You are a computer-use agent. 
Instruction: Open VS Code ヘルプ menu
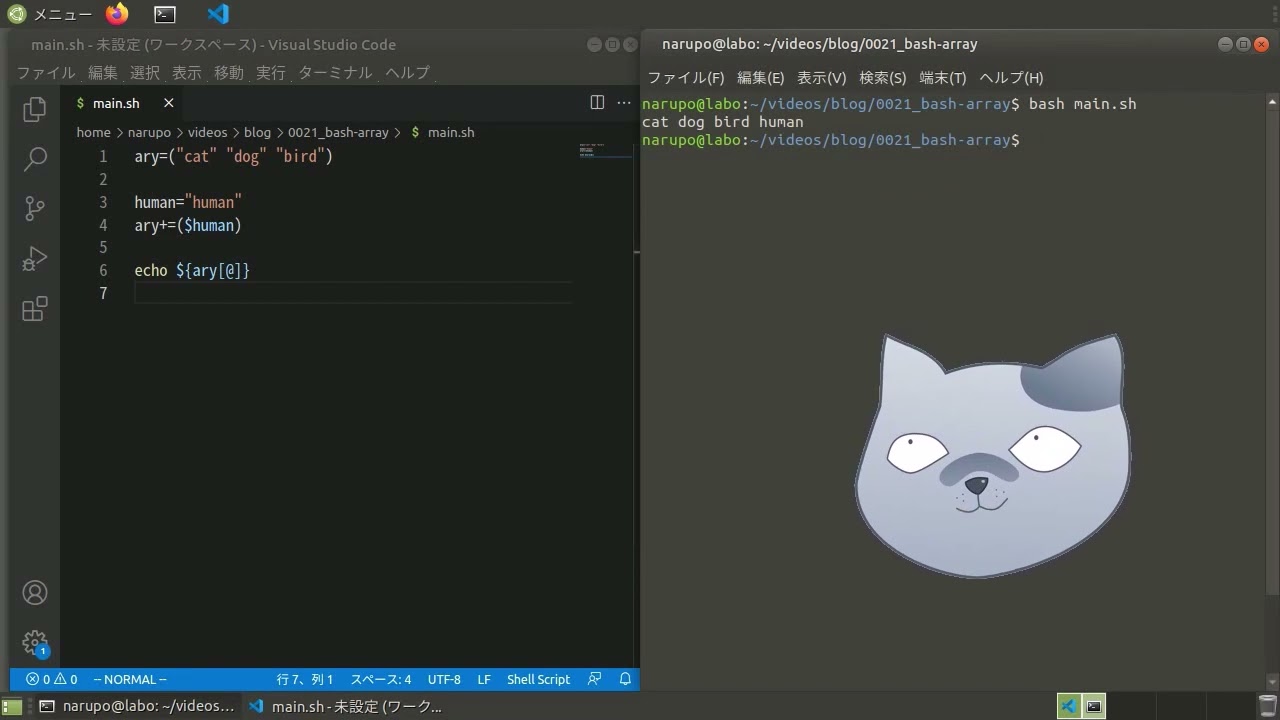pos(408,72)
